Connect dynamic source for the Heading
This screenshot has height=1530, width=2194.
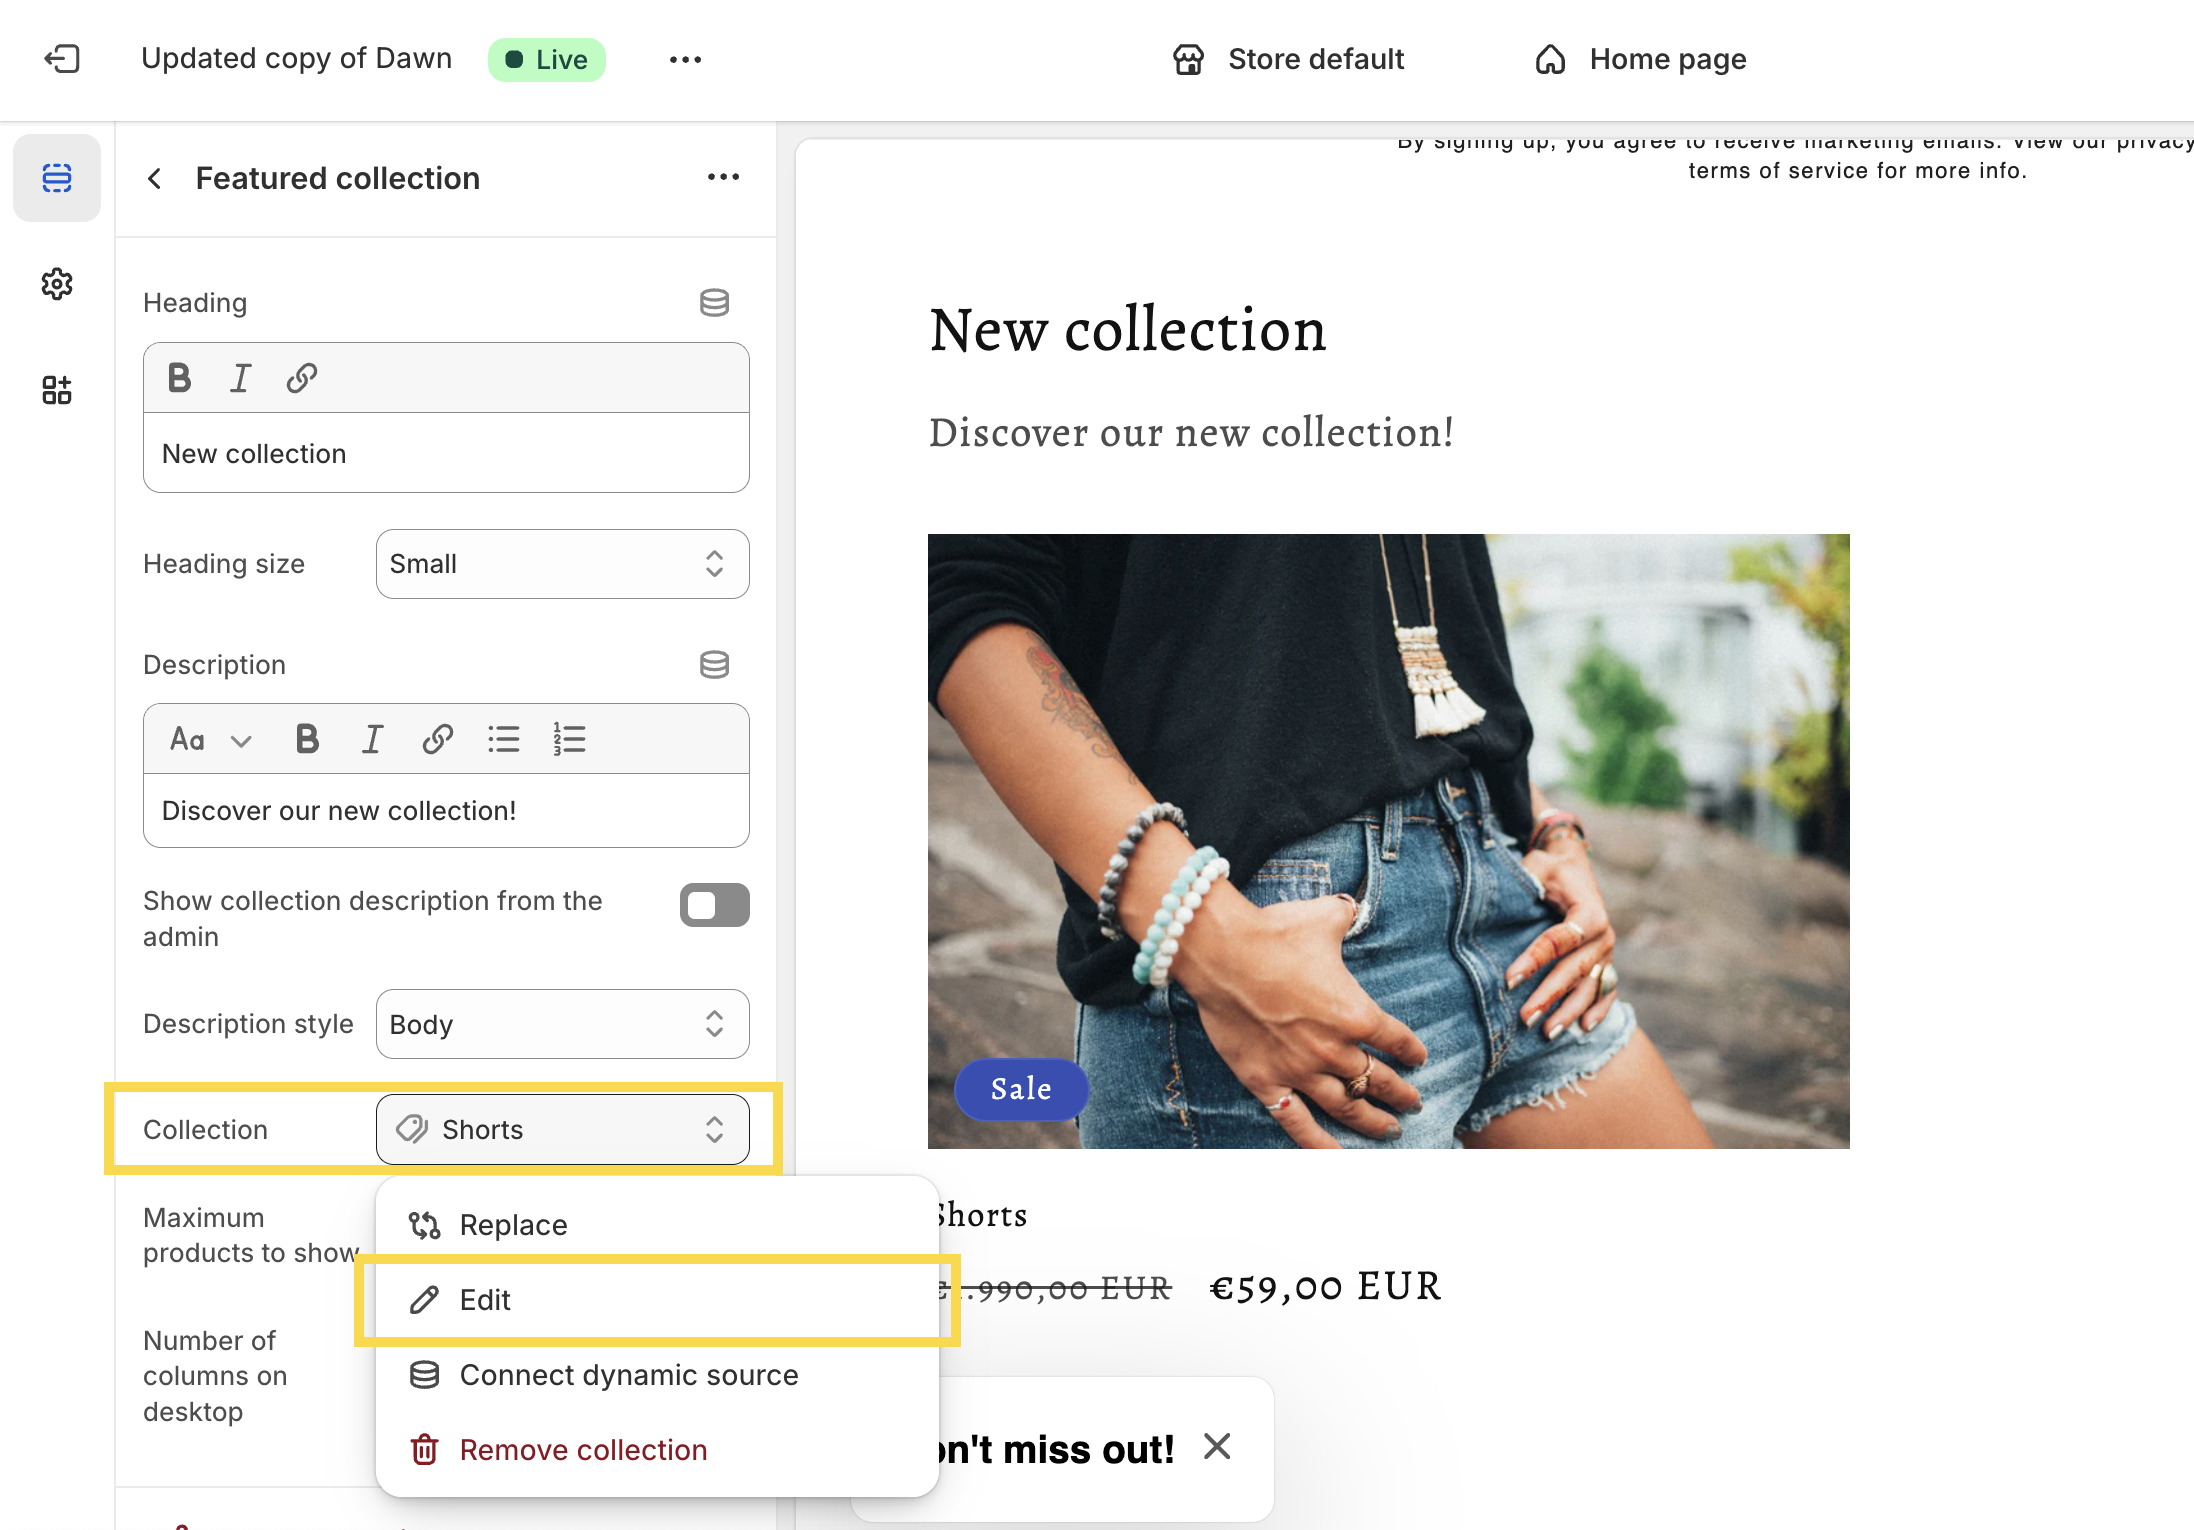[714, 302]
